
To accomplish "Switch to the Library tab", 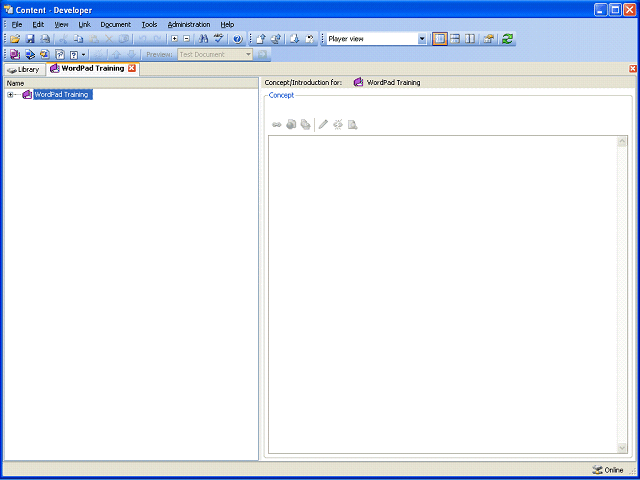I will (24, 70).
